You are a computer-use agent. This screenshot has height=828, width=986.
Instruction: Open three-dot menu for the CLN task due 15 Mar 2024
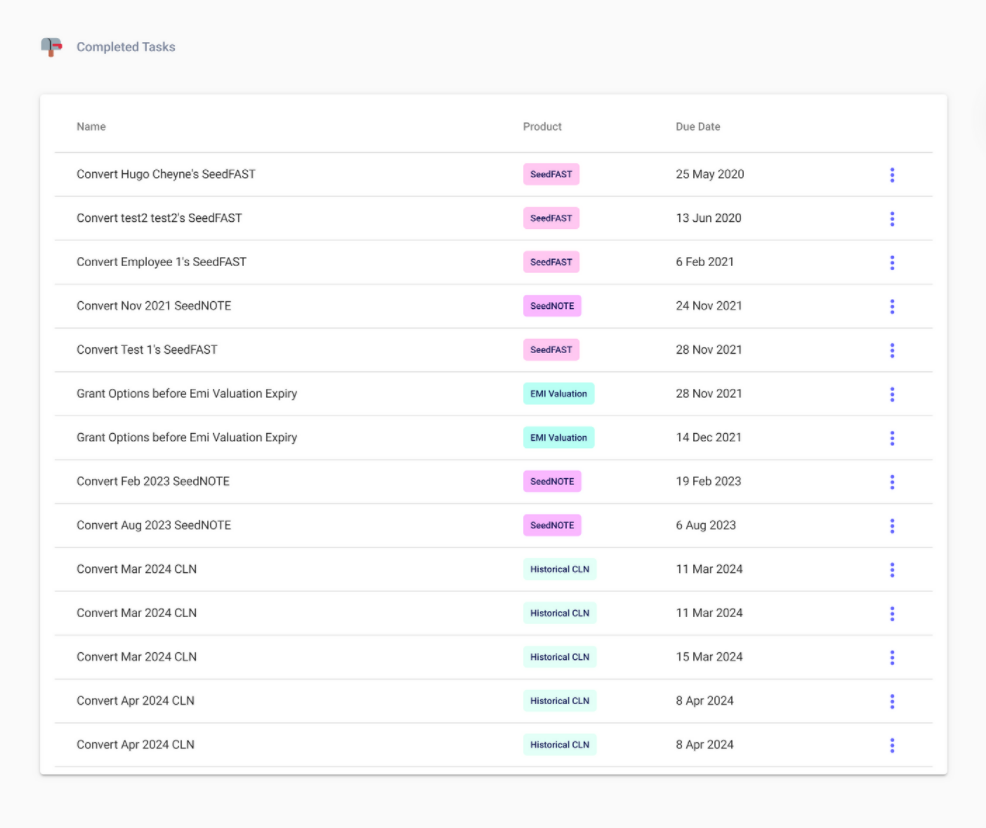tap(892, 658)
